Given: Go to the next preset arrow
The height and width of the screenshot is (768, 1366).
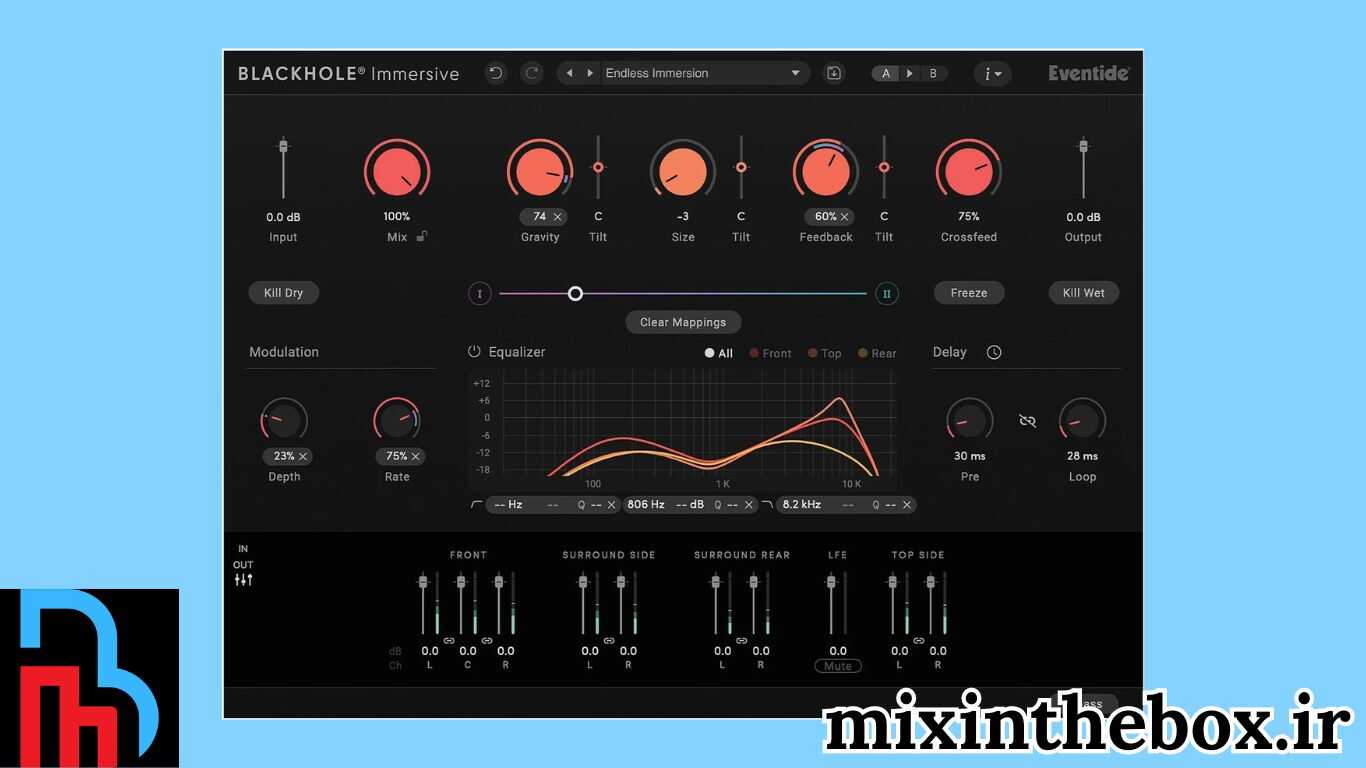Looking at the screenshot, I should [x=590, y=73].
